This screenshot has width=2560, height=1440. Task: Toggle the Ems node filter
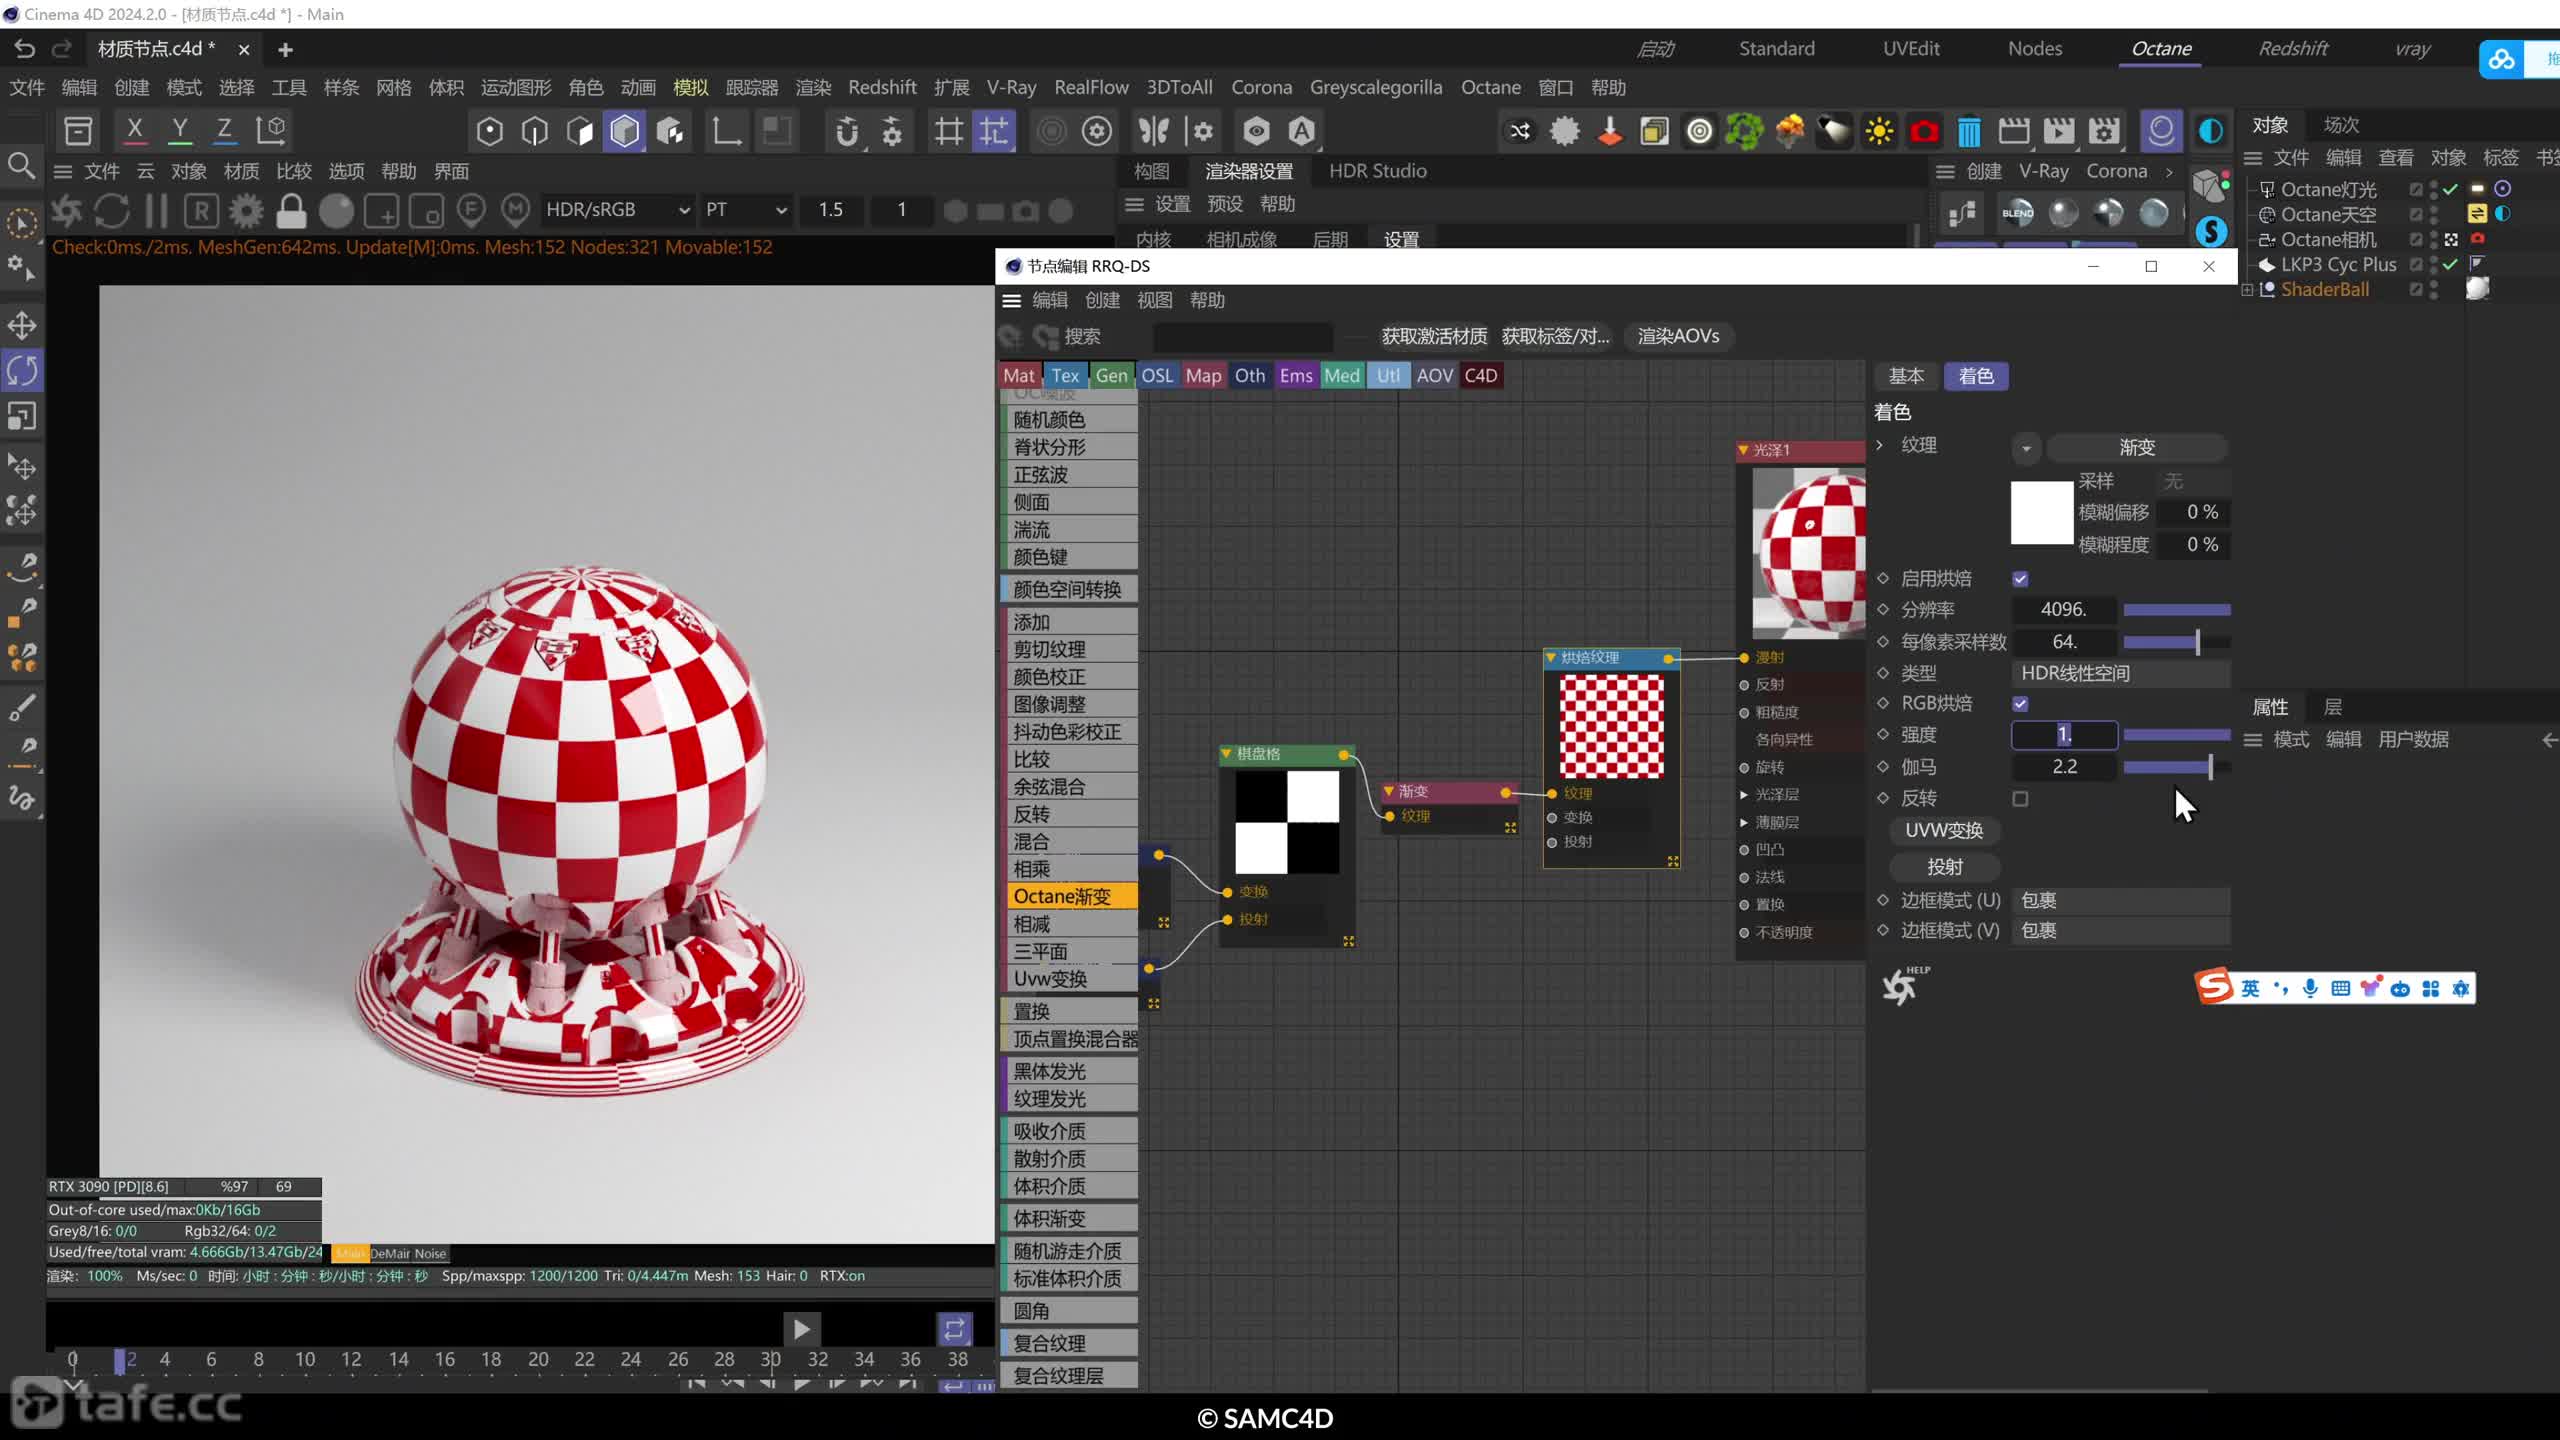tap(1295, 376)
